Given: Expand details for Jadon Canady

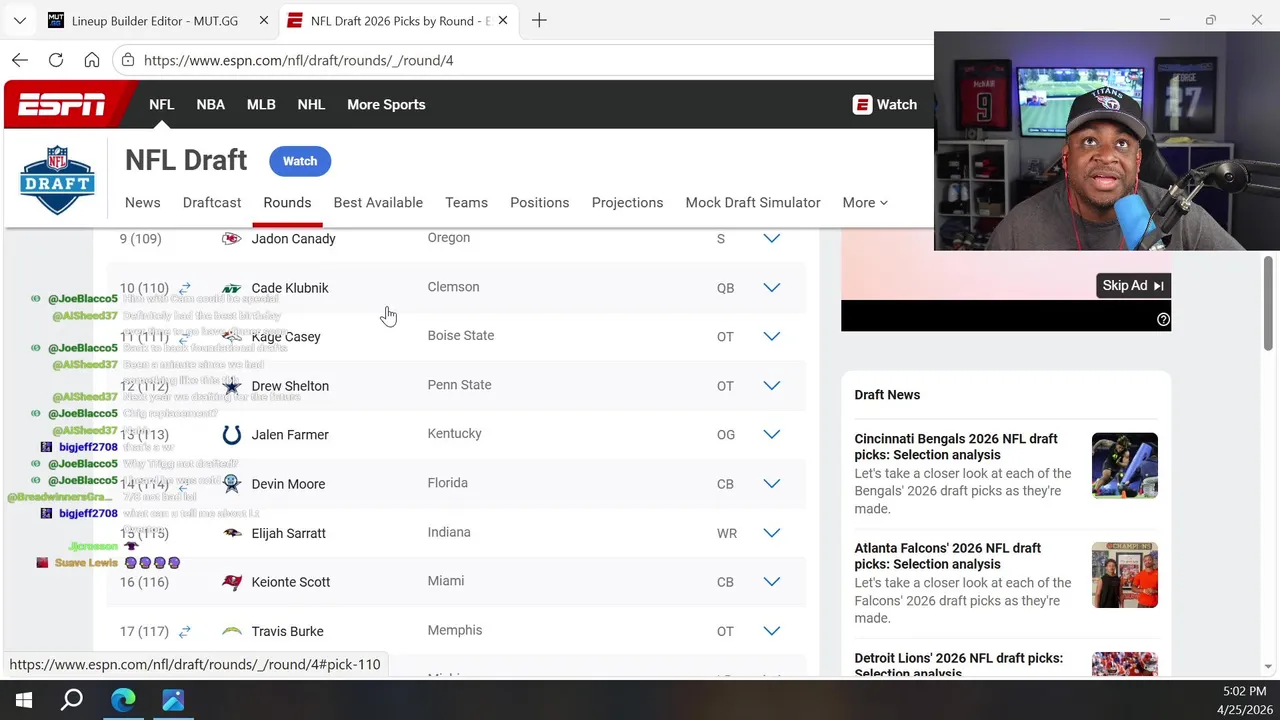Looking at the screenshot, I should (x=771, y=239).
